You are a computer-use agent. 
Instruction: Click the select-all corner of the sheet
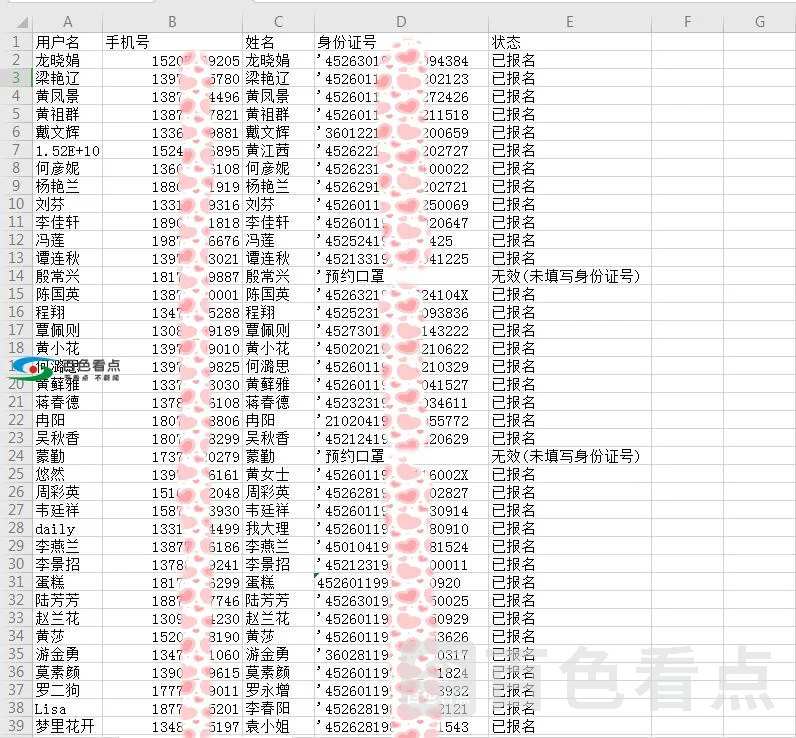coord(16,22)
